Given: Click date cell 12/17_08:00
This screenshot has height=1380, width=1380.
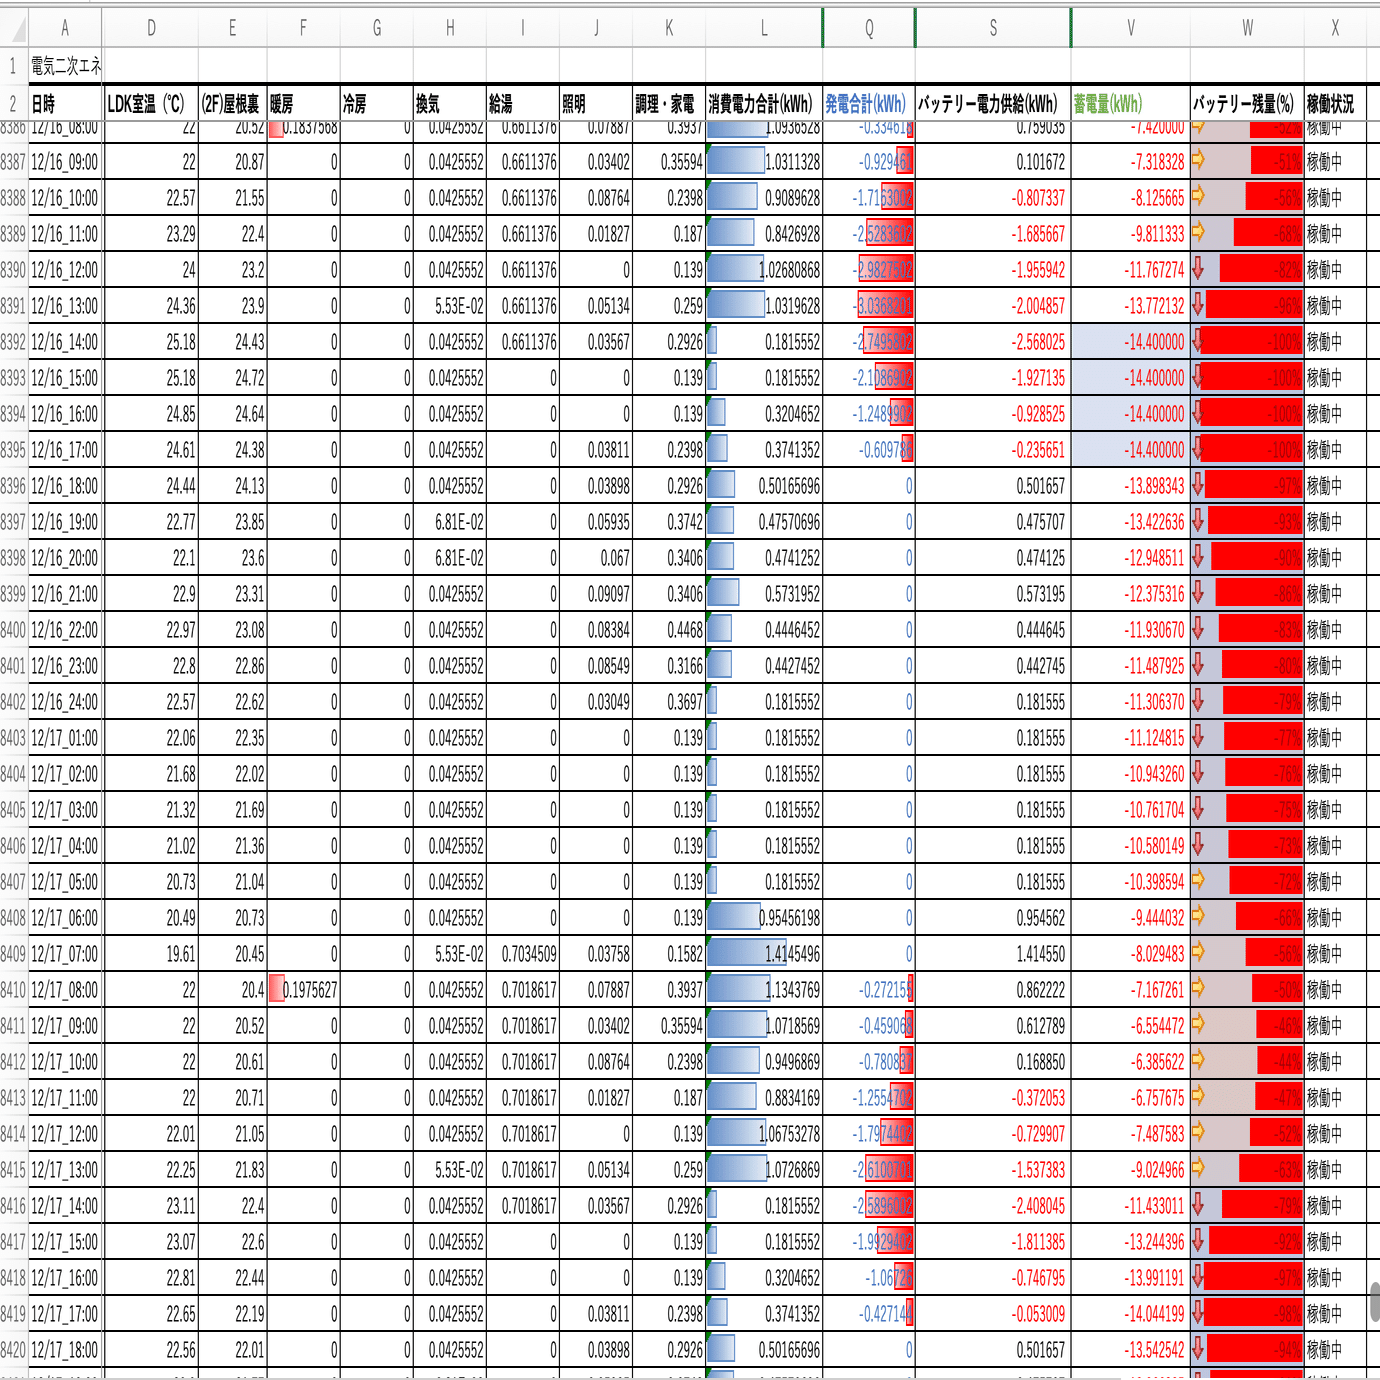Looking at the screenshot, I should (66, 990).
